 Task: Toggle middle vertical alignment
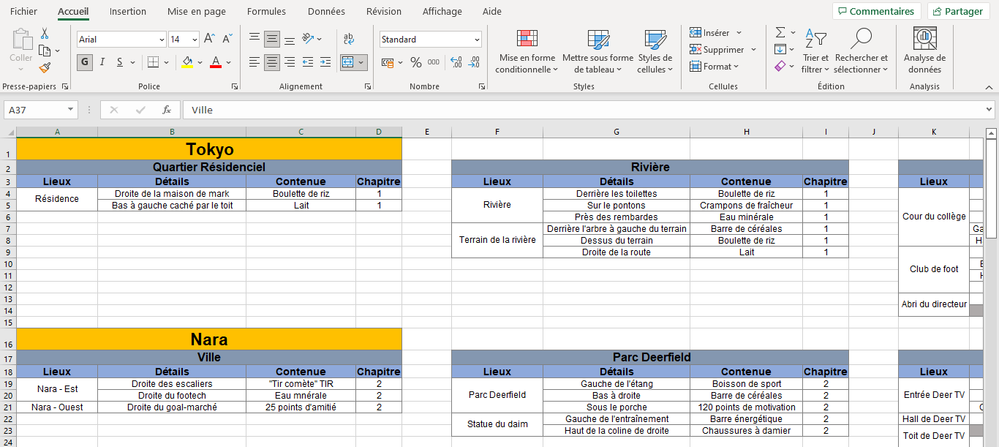coord(272,39)
